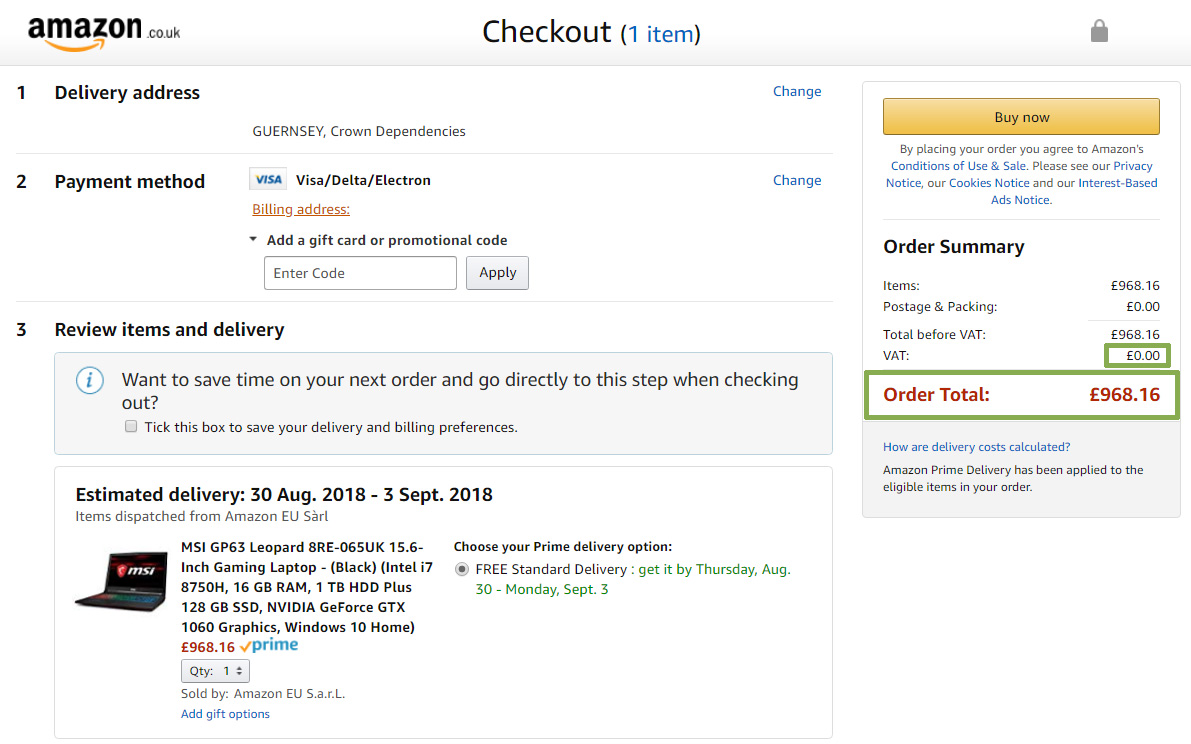Click the Buy now button

tap(1021, 117)
